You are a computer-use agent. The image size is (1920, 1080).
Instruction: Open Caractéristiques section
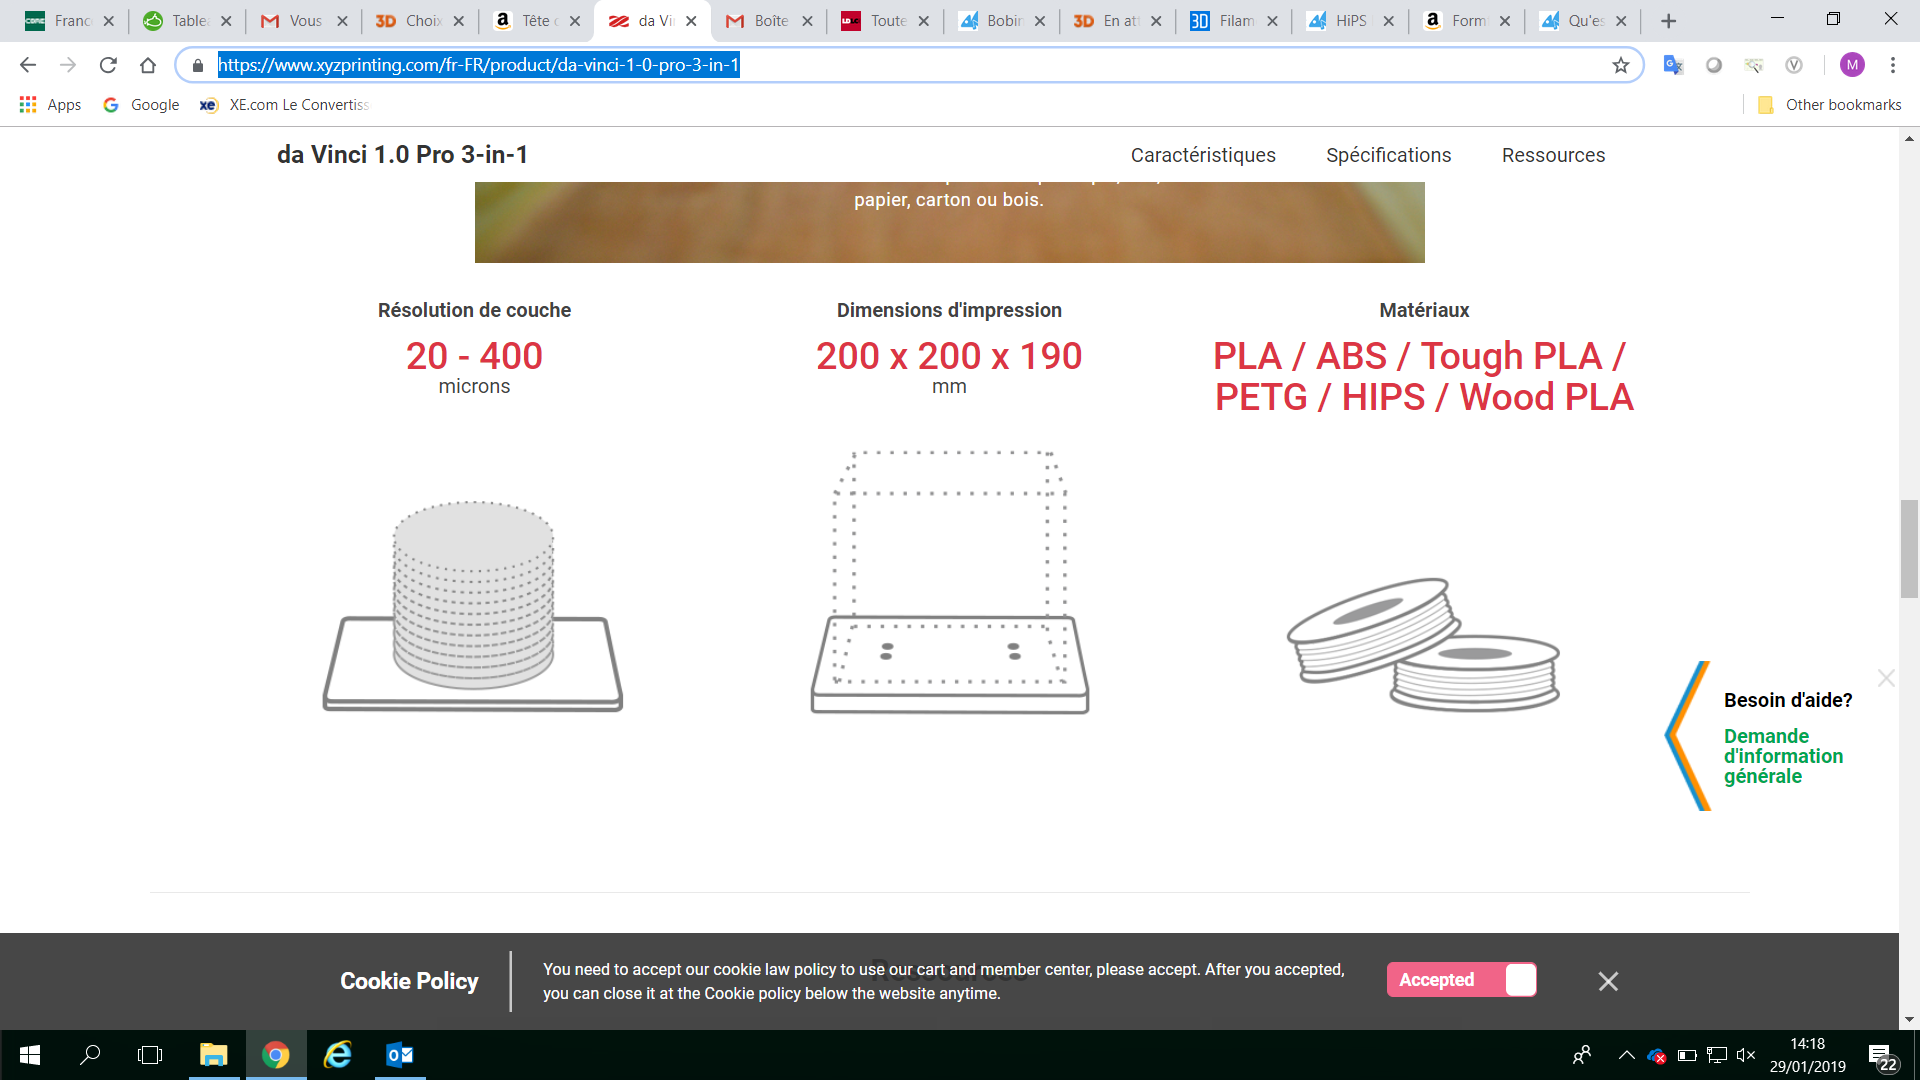[1203, 155]
